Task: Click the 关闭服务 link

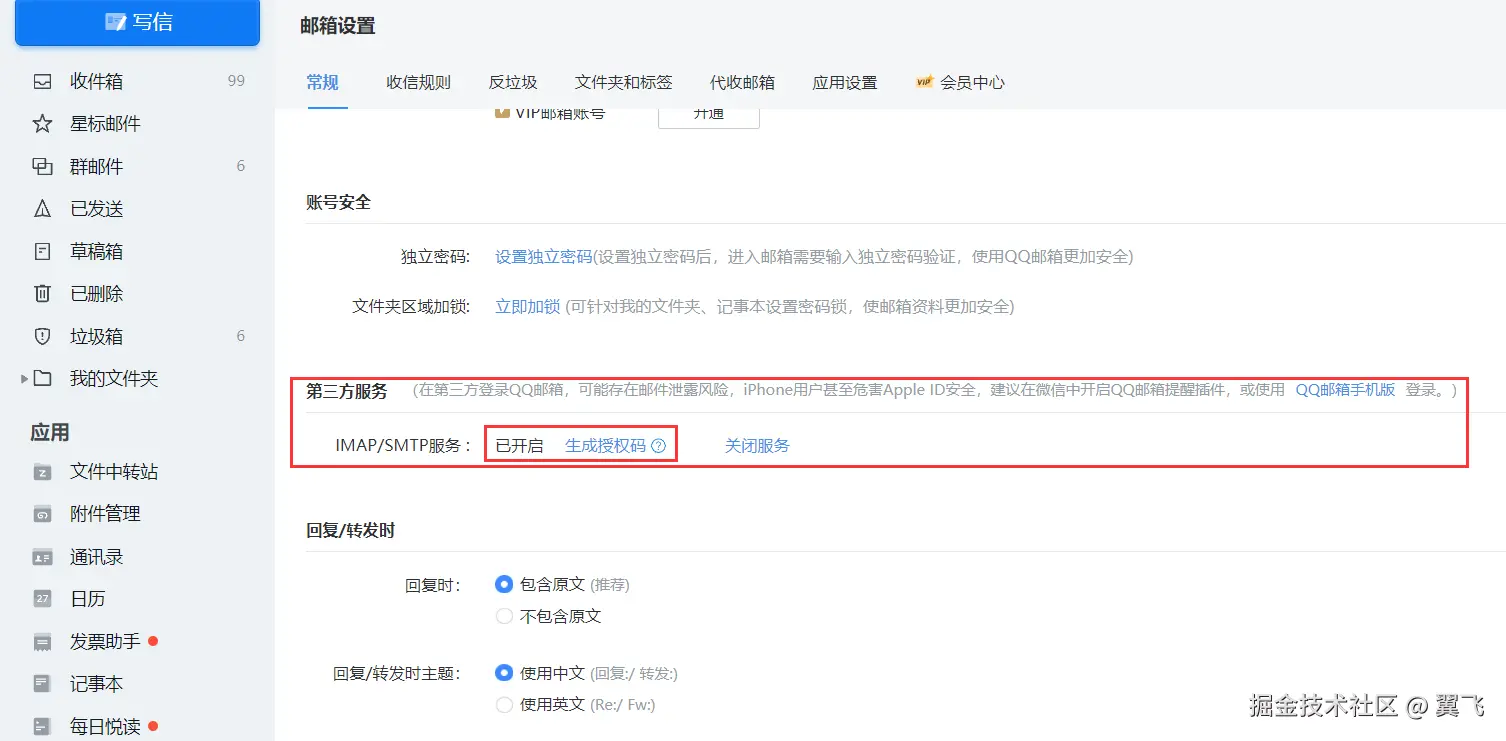Action: (x=757, y=446)
